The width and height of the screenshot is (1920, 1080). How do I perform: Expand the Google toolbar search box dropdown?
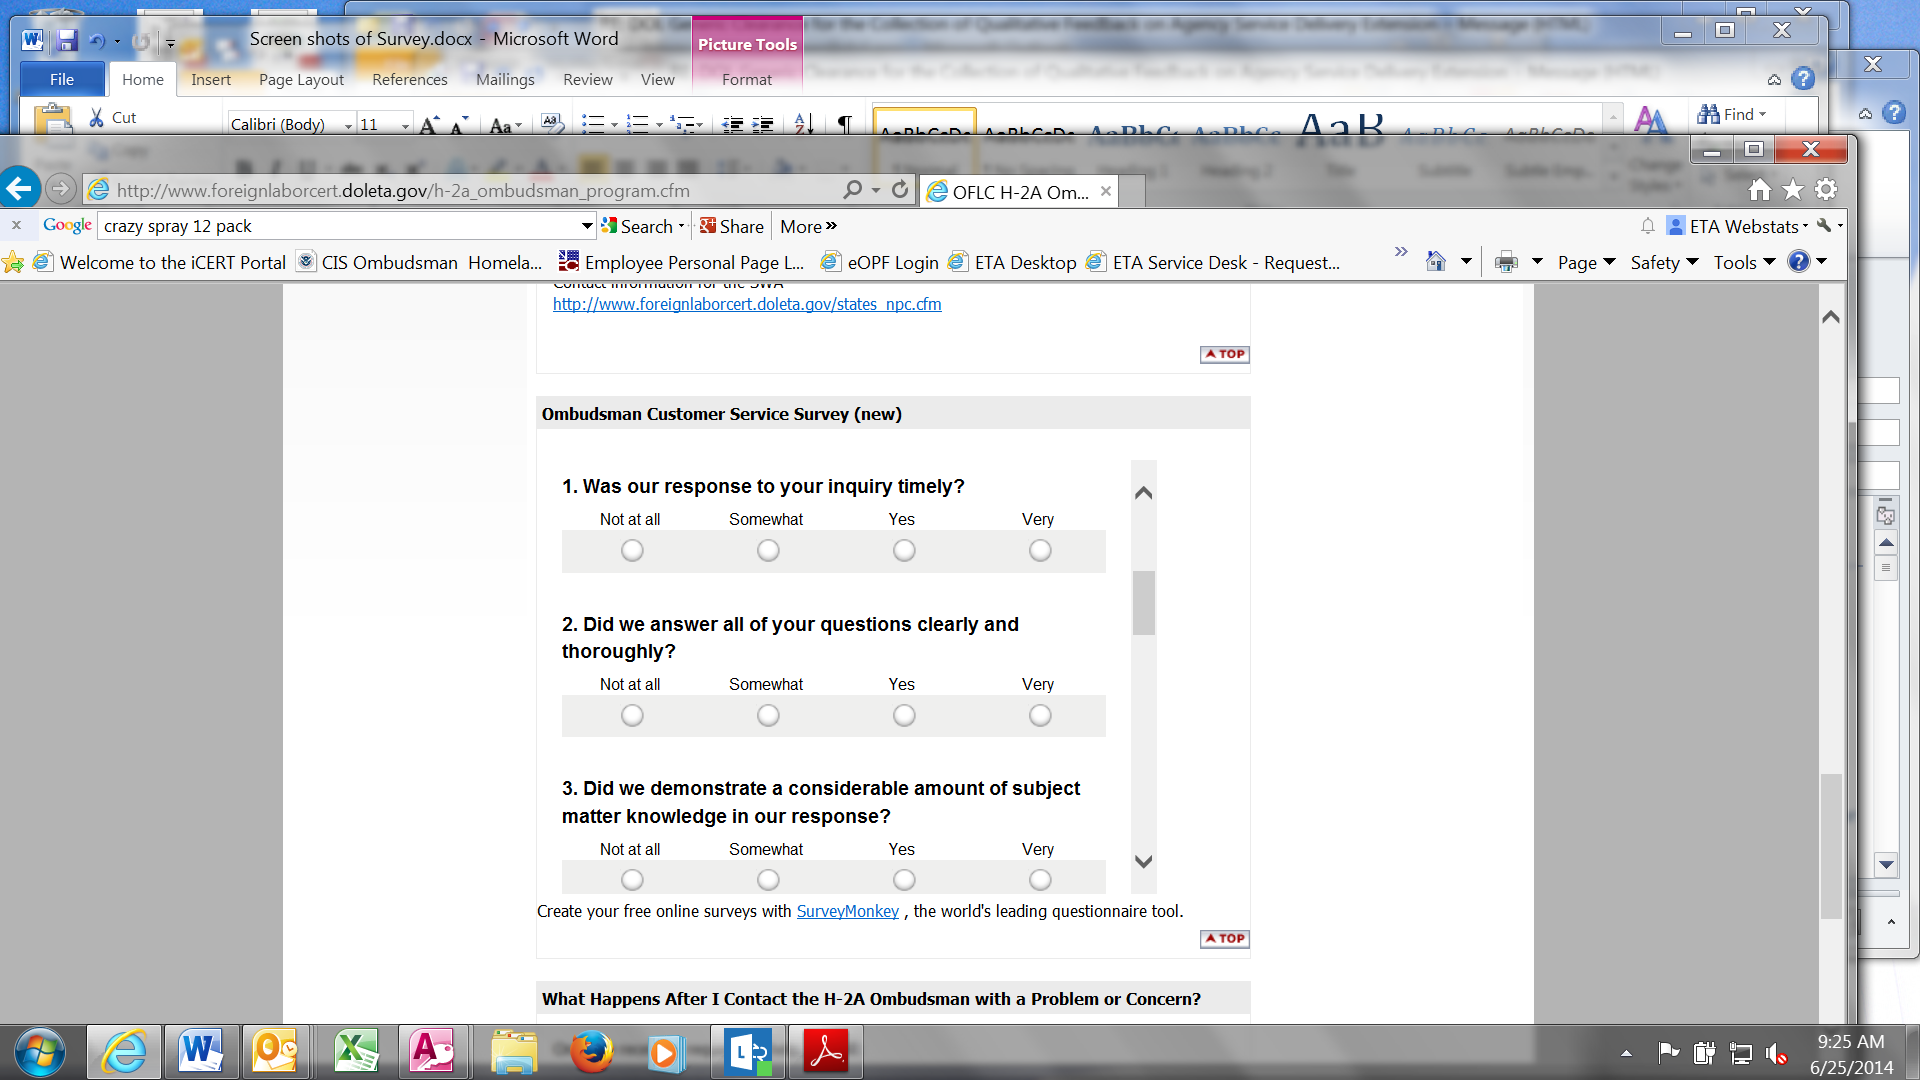[x=587, y=226]
